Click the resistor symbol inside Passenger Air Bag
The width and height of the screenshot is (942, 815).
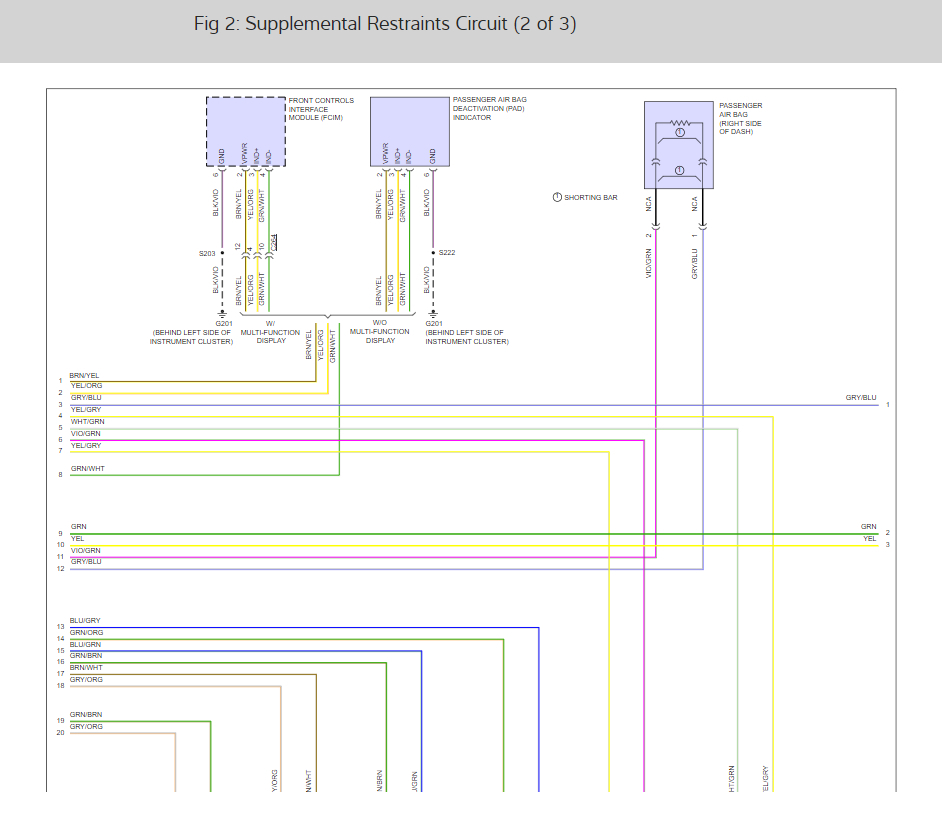pyautogui.click(x=679, y=123)
